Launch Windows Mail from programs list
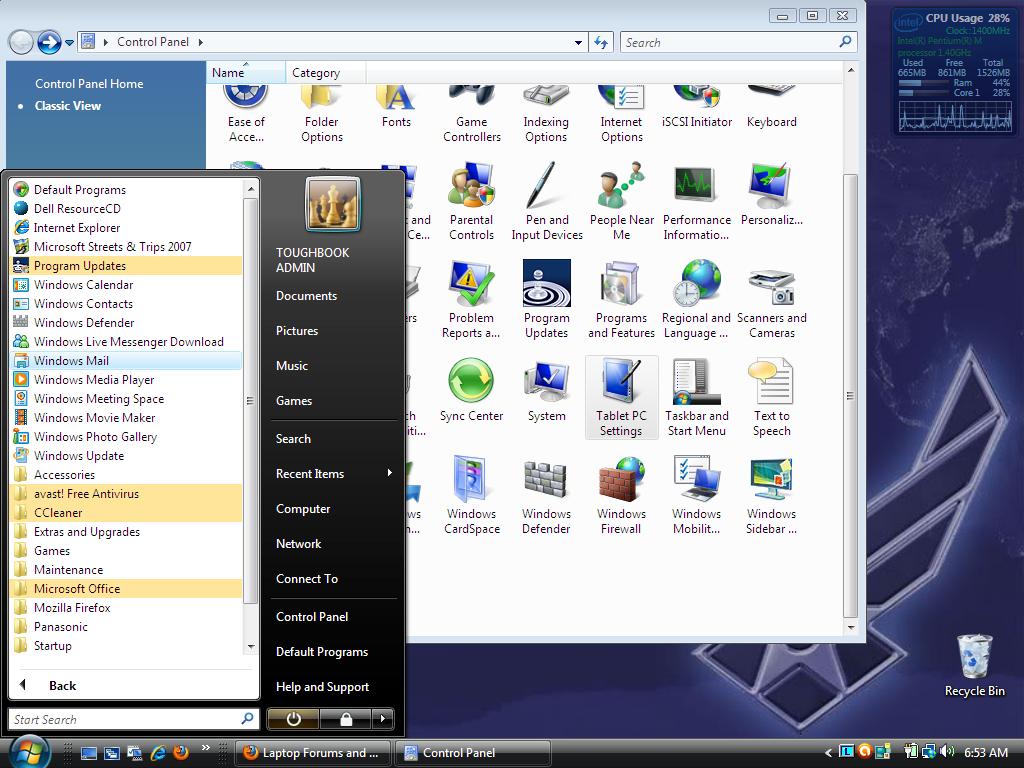The image size is (1024, 768). click(x=127, y=360)
